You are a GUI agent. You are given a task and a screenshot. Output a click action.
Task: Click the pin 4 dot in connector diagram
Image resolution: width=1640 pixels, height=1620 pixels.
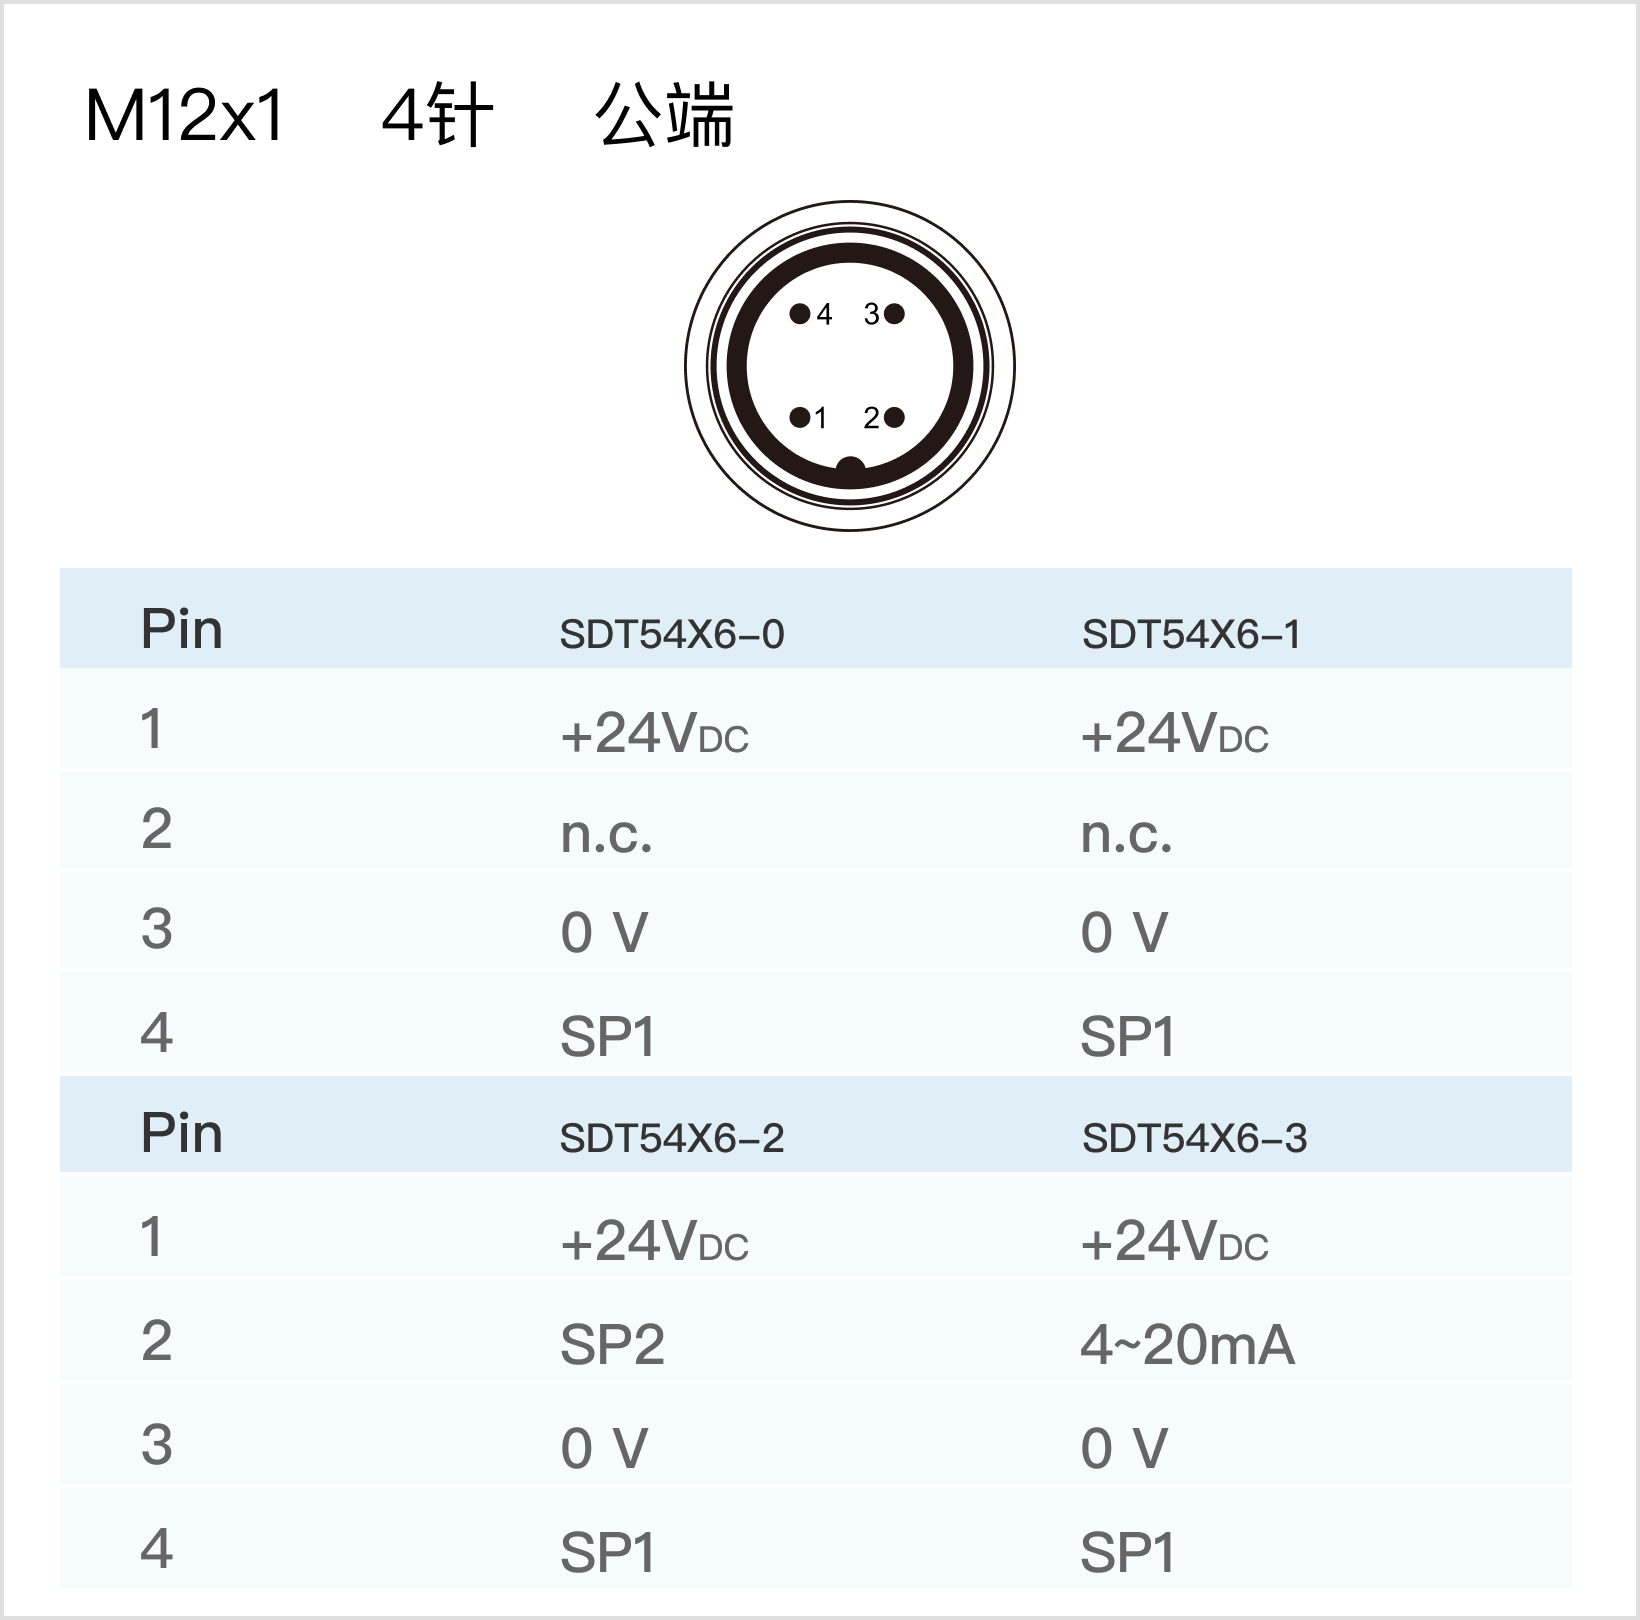(x=799, y=314)
